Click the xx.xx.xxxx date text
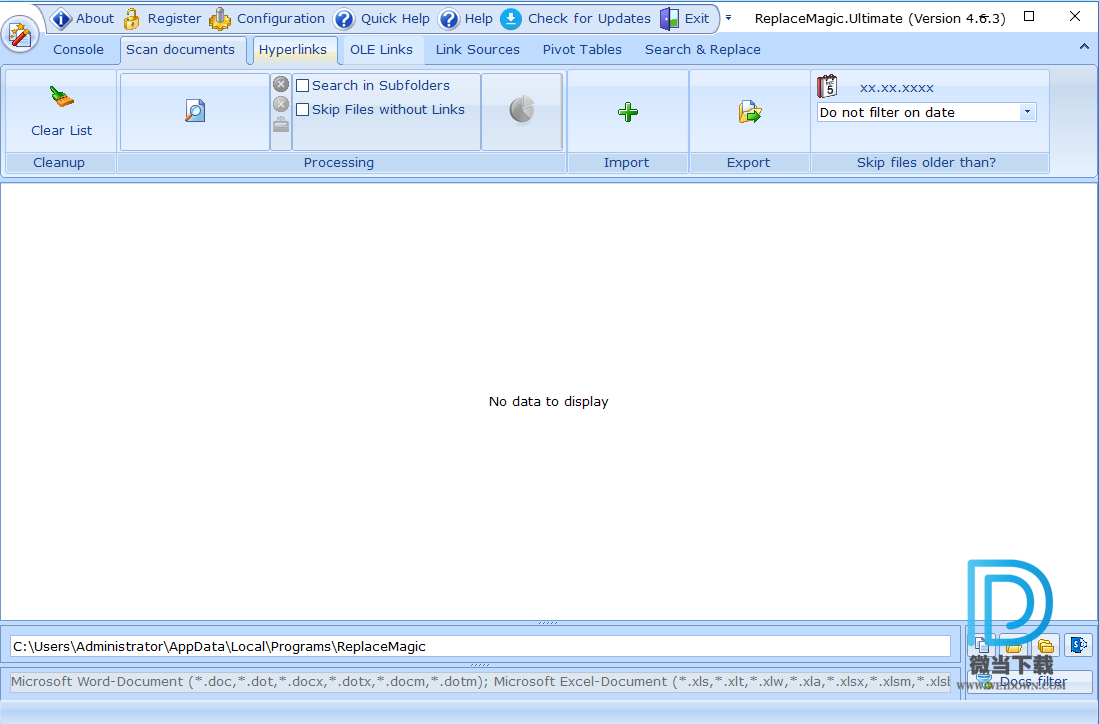Screen dimensions: 1099x724 tap(896, 88)
